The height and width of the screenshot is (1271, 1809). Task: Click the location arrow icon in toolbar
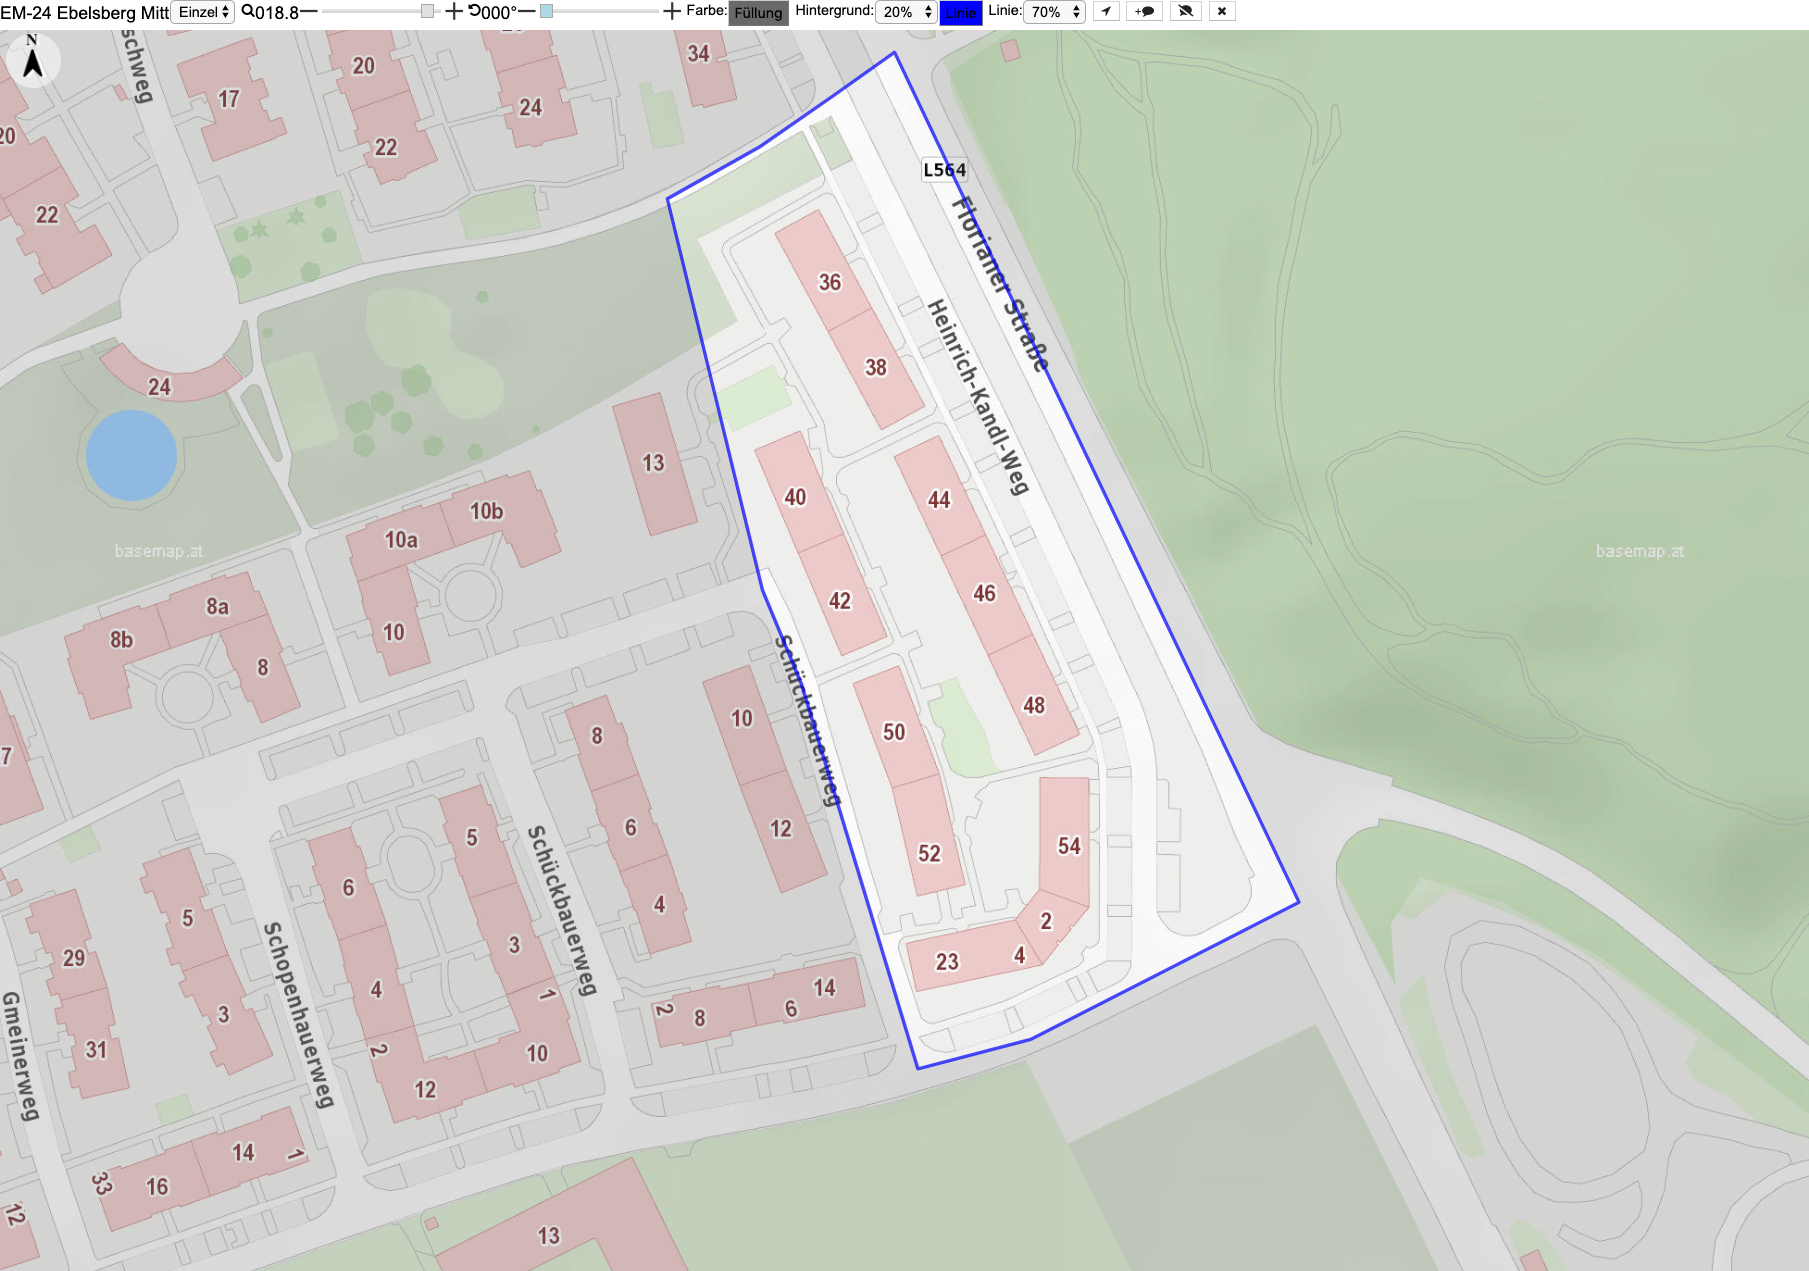1106,12
